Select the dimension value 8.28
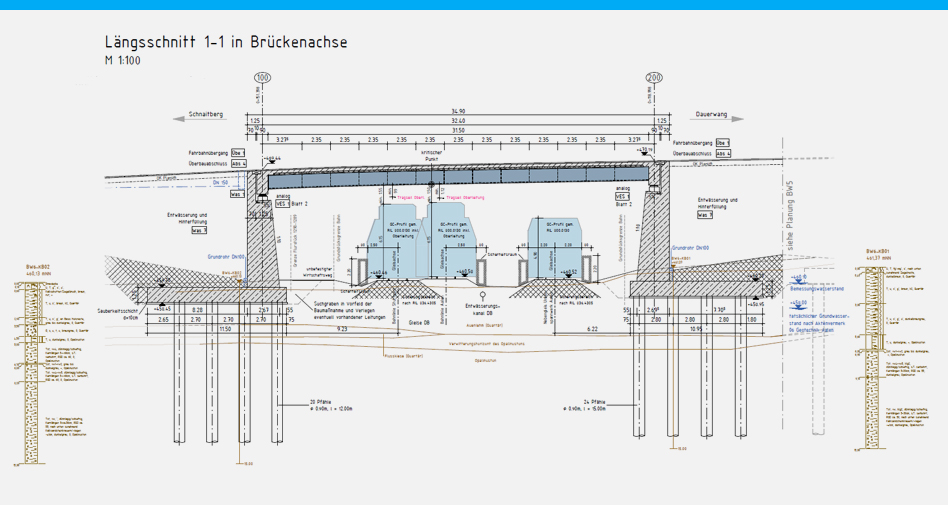This screenshot has height=505, width=948. pos(196,310)
